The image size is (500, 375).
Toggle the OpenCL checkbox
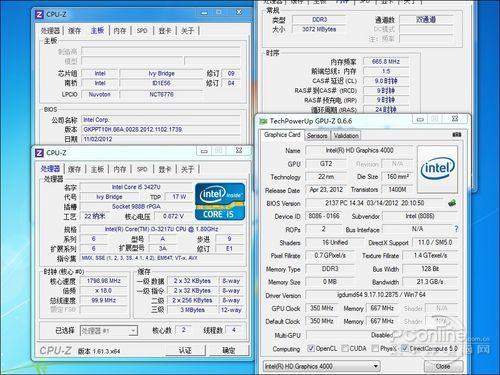pyautogui.click(x=311, y=348)
